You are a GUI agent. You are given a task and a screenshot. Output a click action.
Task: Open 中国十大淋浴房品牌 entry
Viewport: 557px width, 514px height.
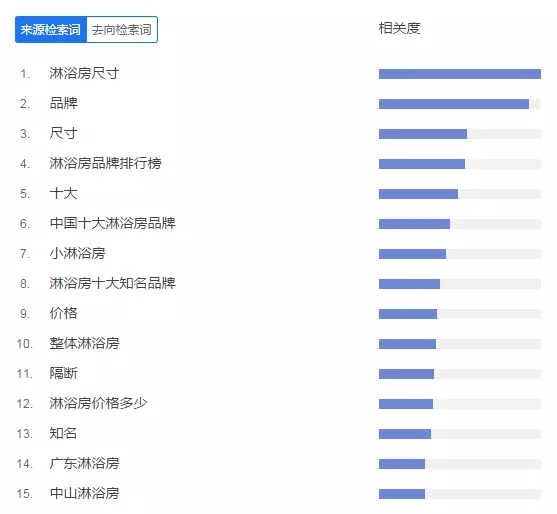click(x=112, y=223)
